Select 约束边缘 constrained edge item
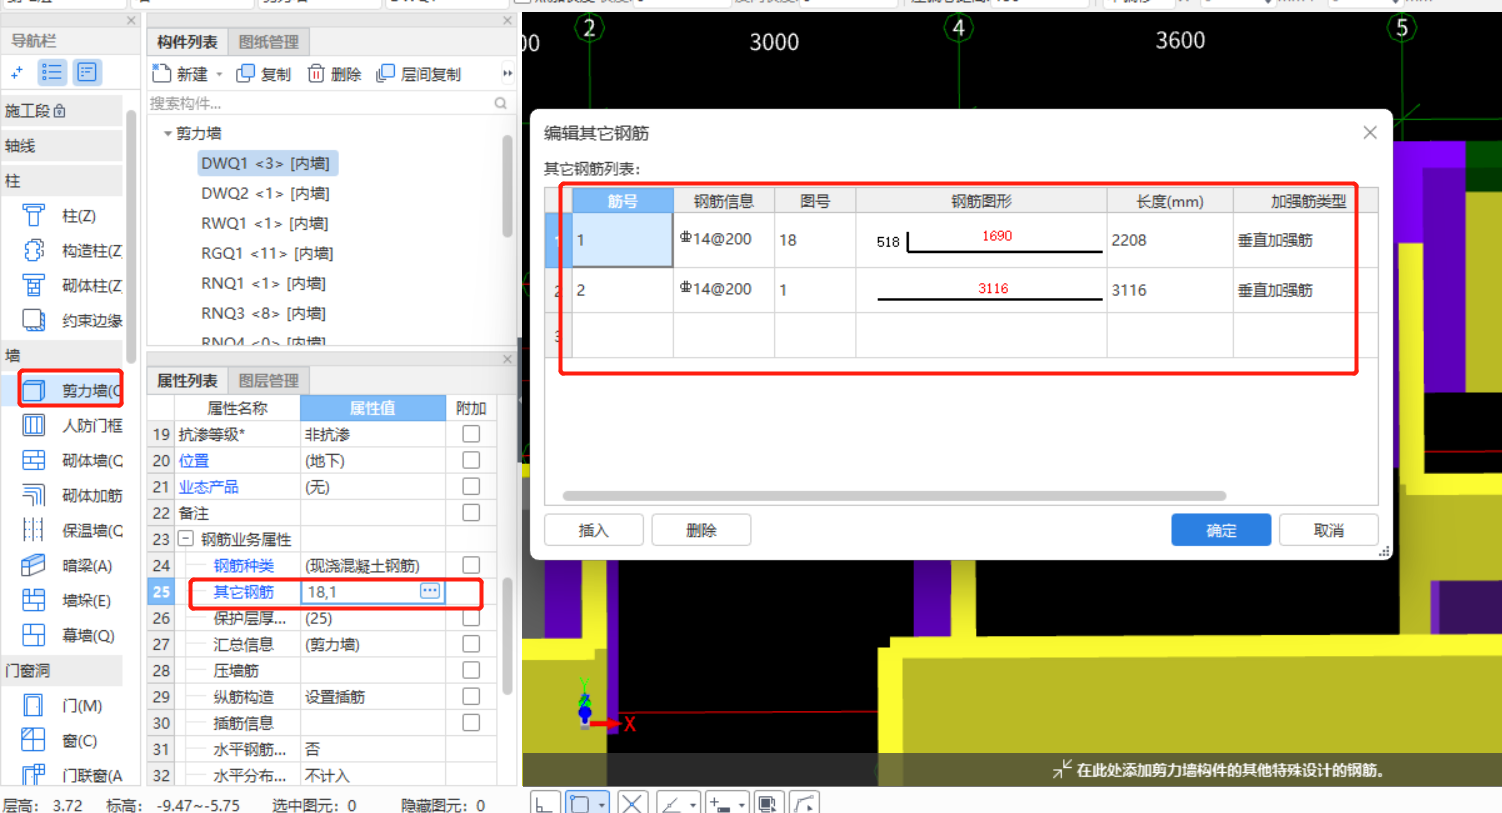 coord(70,321)
